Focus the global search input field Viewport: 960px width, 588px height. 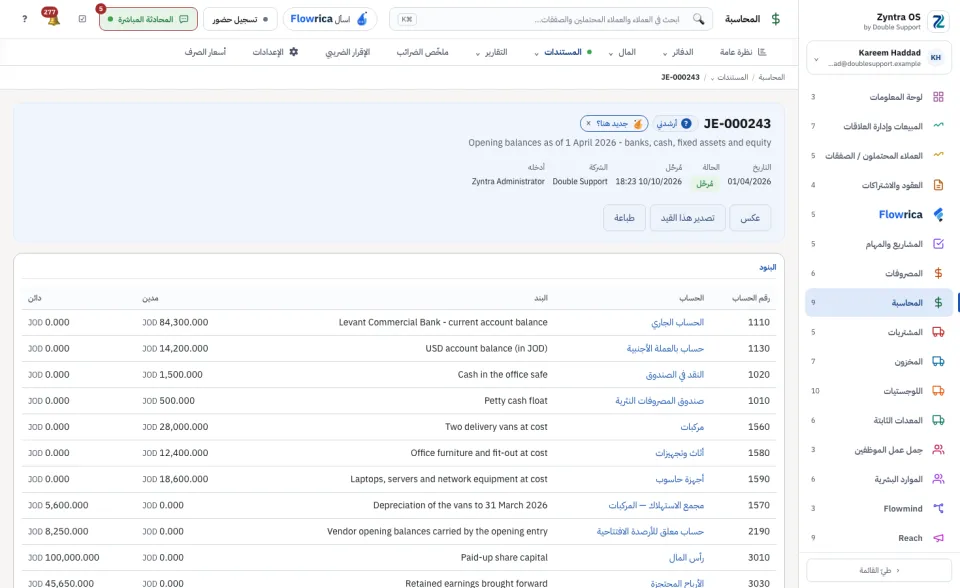point(551,19)
